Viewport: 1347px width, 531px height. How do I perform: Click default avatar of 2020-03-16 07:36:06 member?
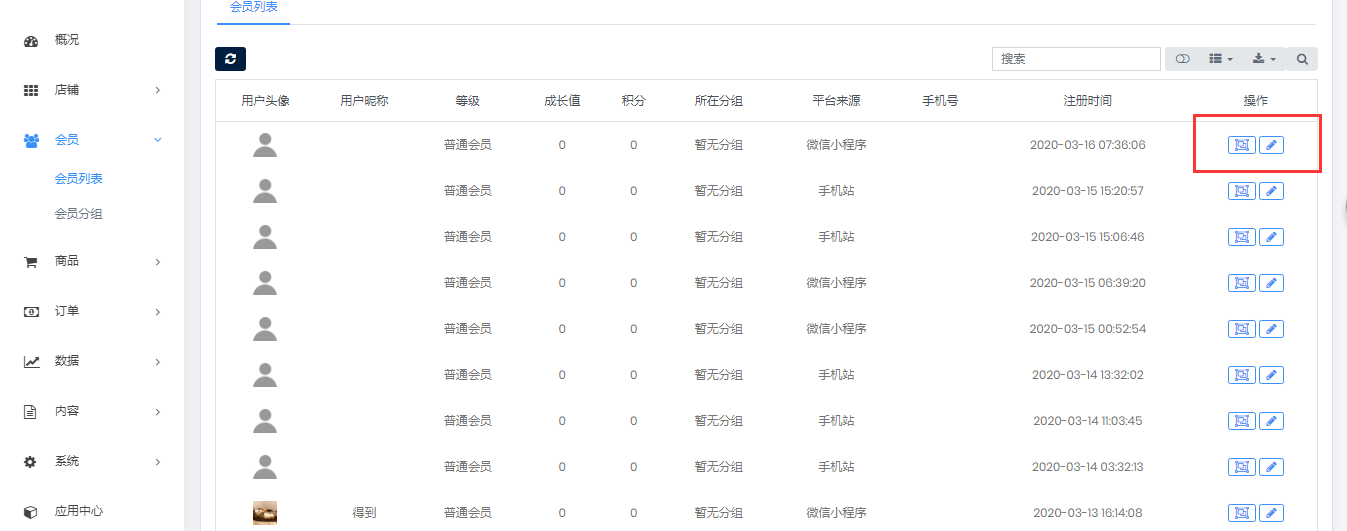click(265, 145)
